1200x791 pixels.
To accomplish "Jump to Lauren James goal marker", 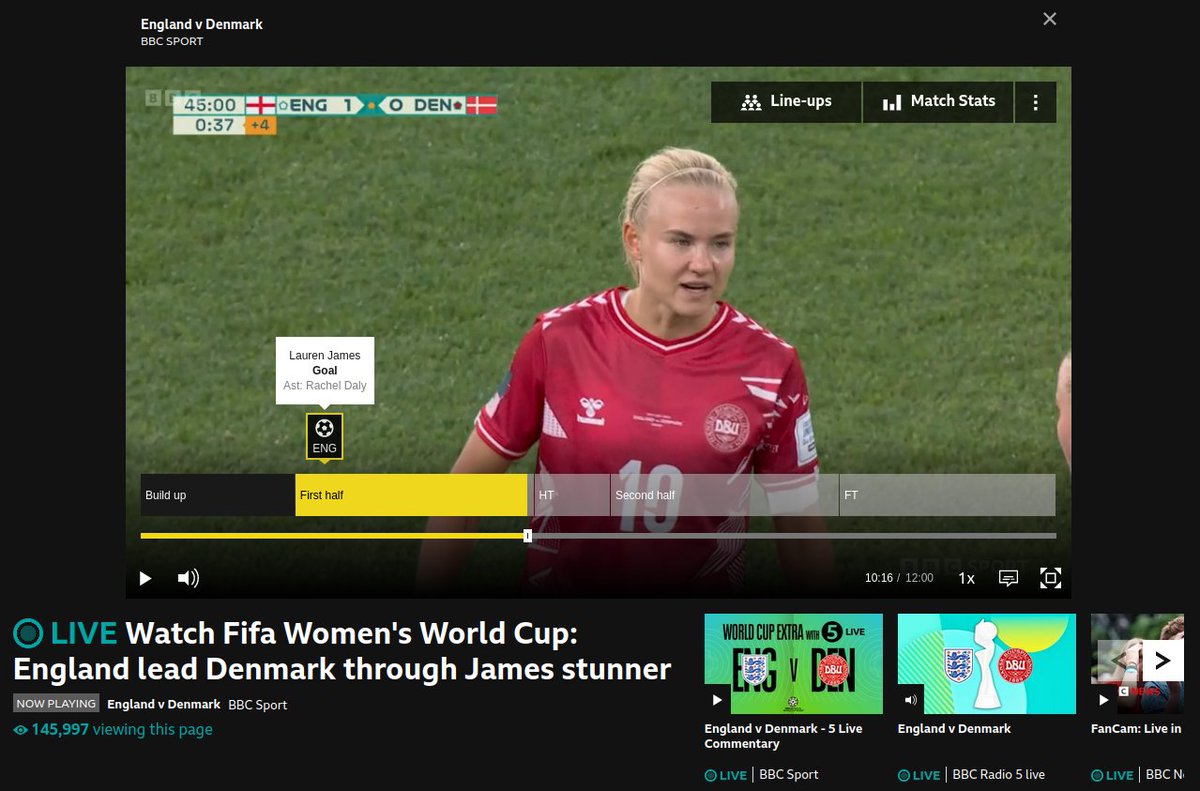I will pos(324,437).
